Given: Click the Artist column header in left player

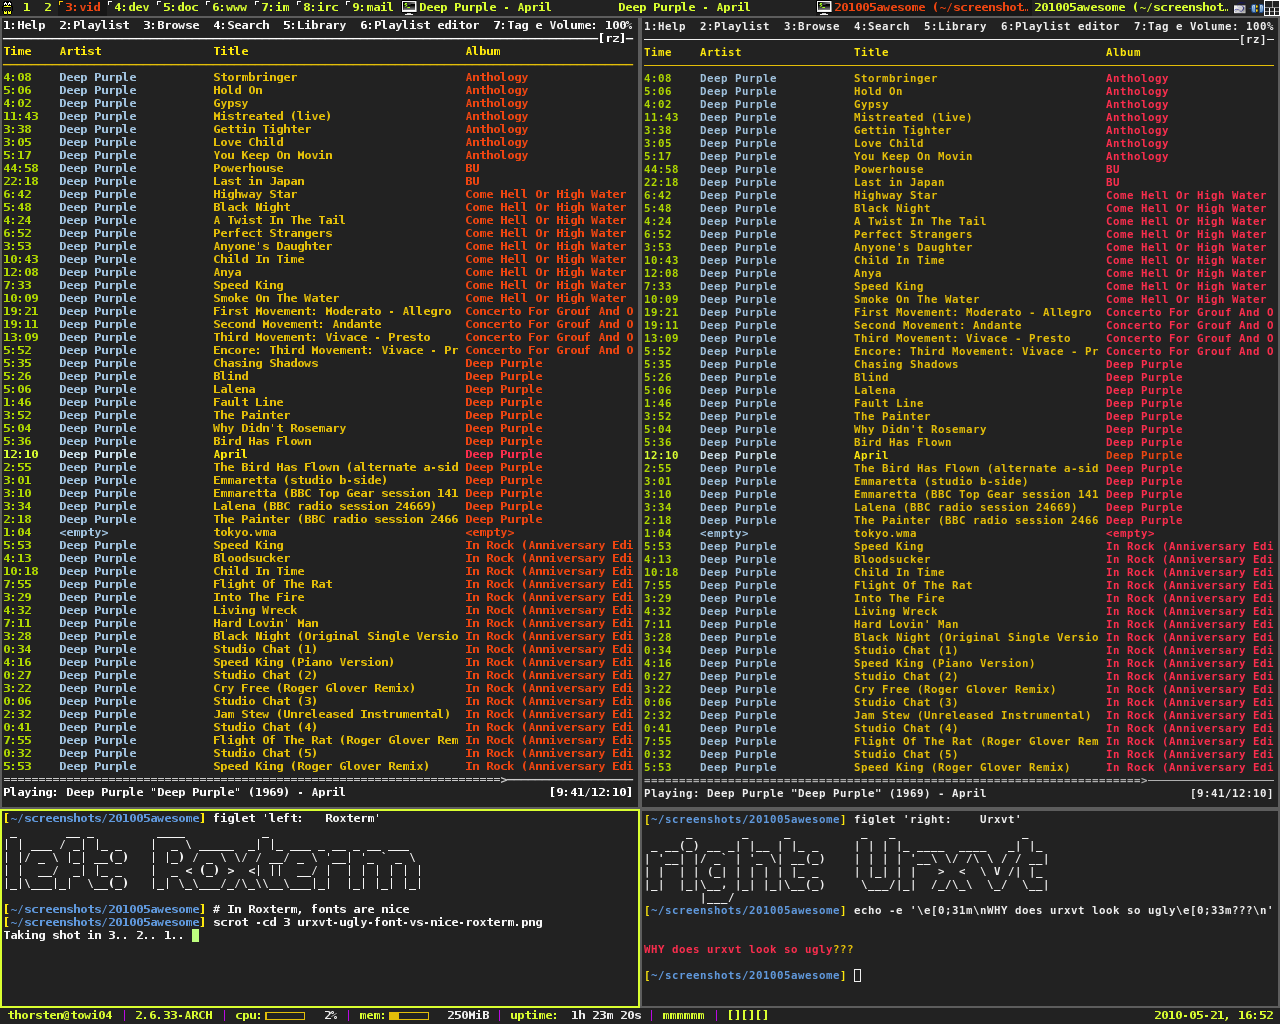Looking at the screenshot, I should pos(80,51).
